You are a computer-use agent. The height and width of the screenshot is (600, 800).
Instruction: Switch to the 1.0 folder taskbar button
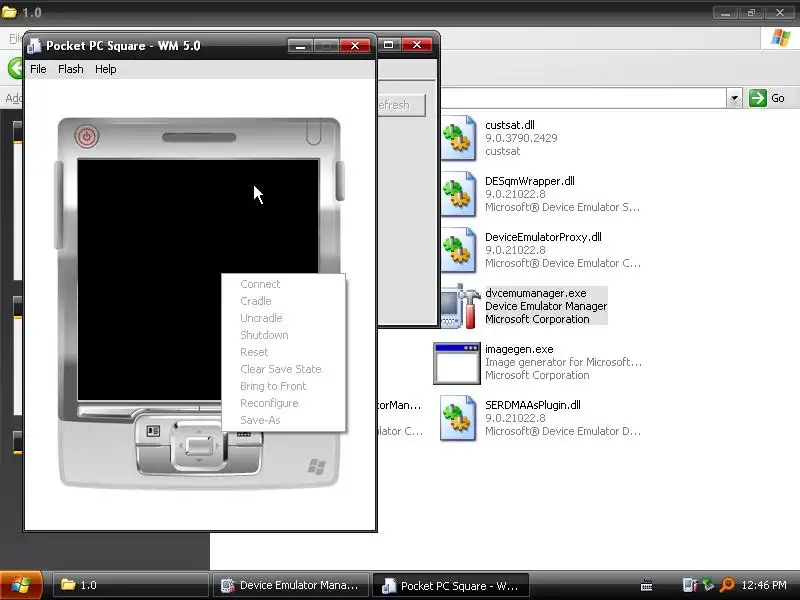(130, 585)
